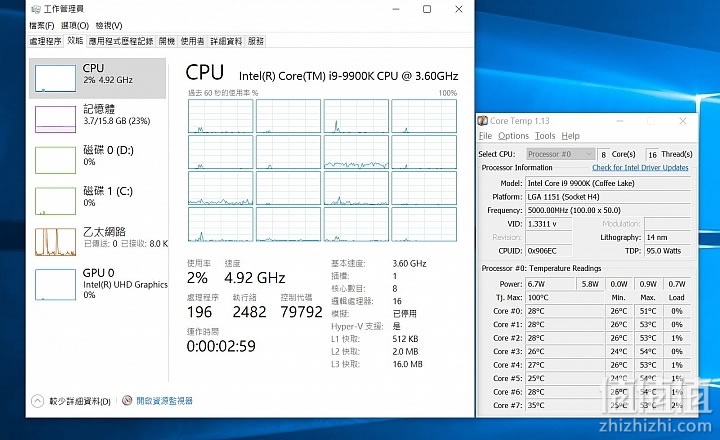720x440 pixels.
Task: Open the 磁碟 0 (D:) disk entry
Action: pyautogui.click(x=97, y=160)
